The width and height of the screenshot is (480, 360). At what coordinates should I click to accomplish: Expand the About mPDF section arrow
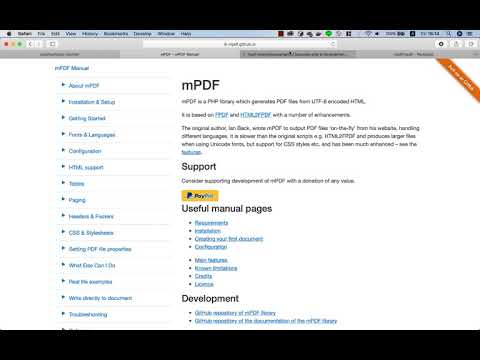pyautogui.click(x=63, y=85)
